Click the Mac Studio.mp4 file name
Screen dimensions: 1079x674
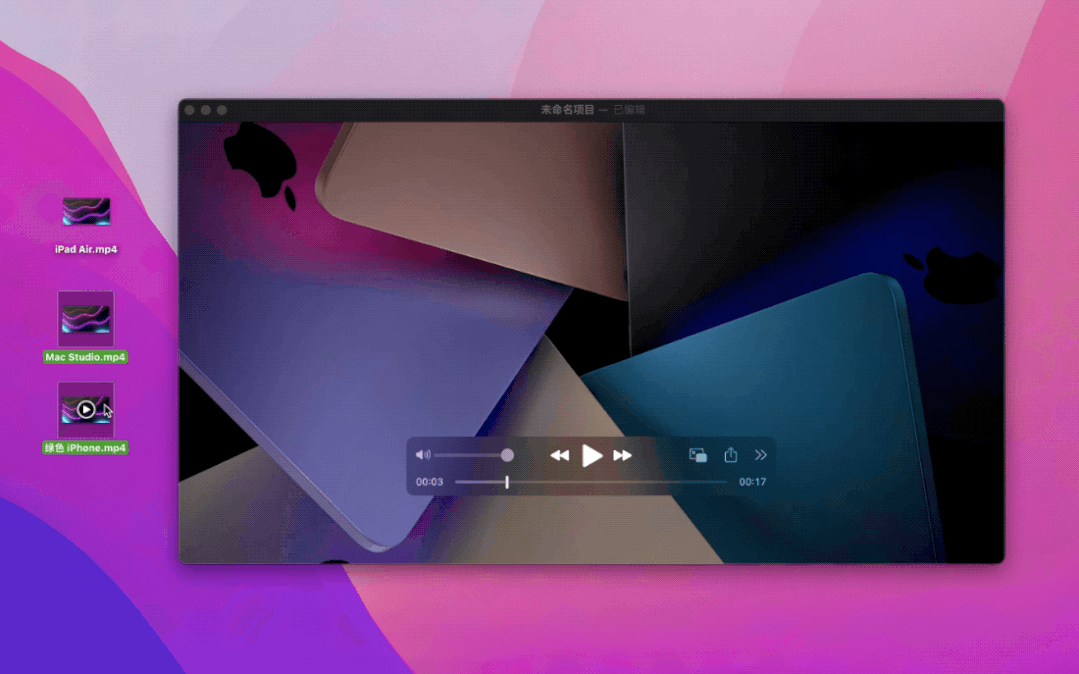pos(85,357)
